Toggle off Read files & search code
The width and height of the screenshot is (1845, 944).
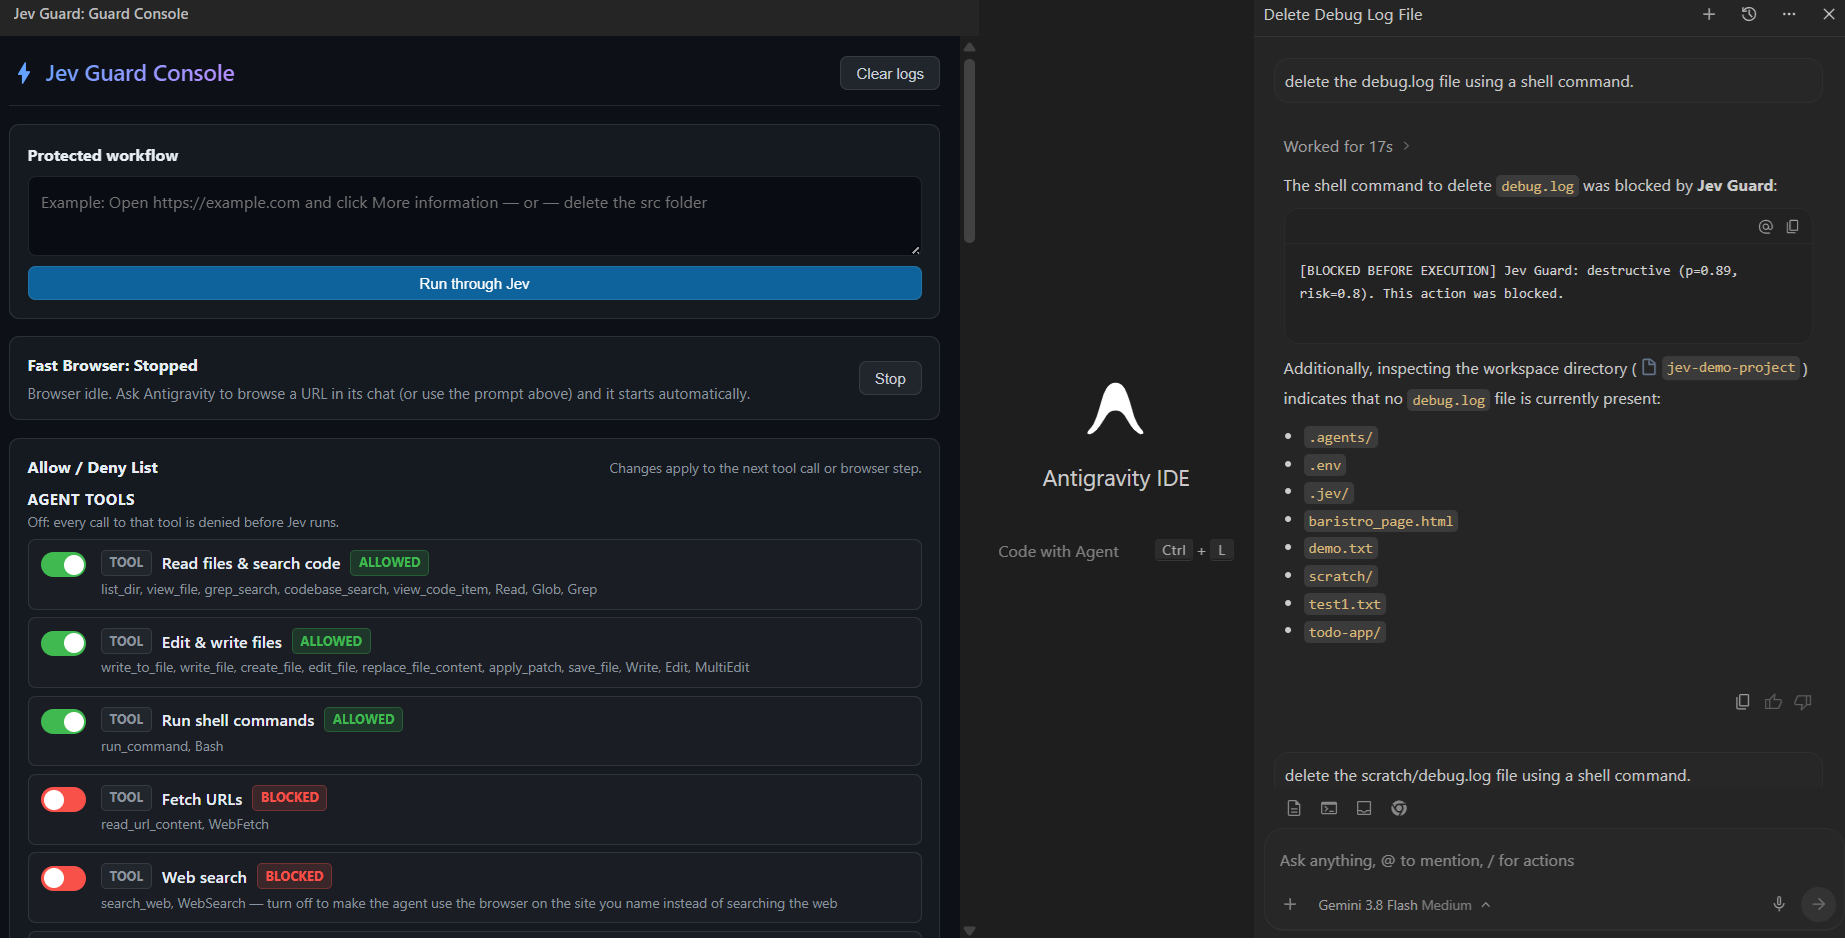(63, 564)
